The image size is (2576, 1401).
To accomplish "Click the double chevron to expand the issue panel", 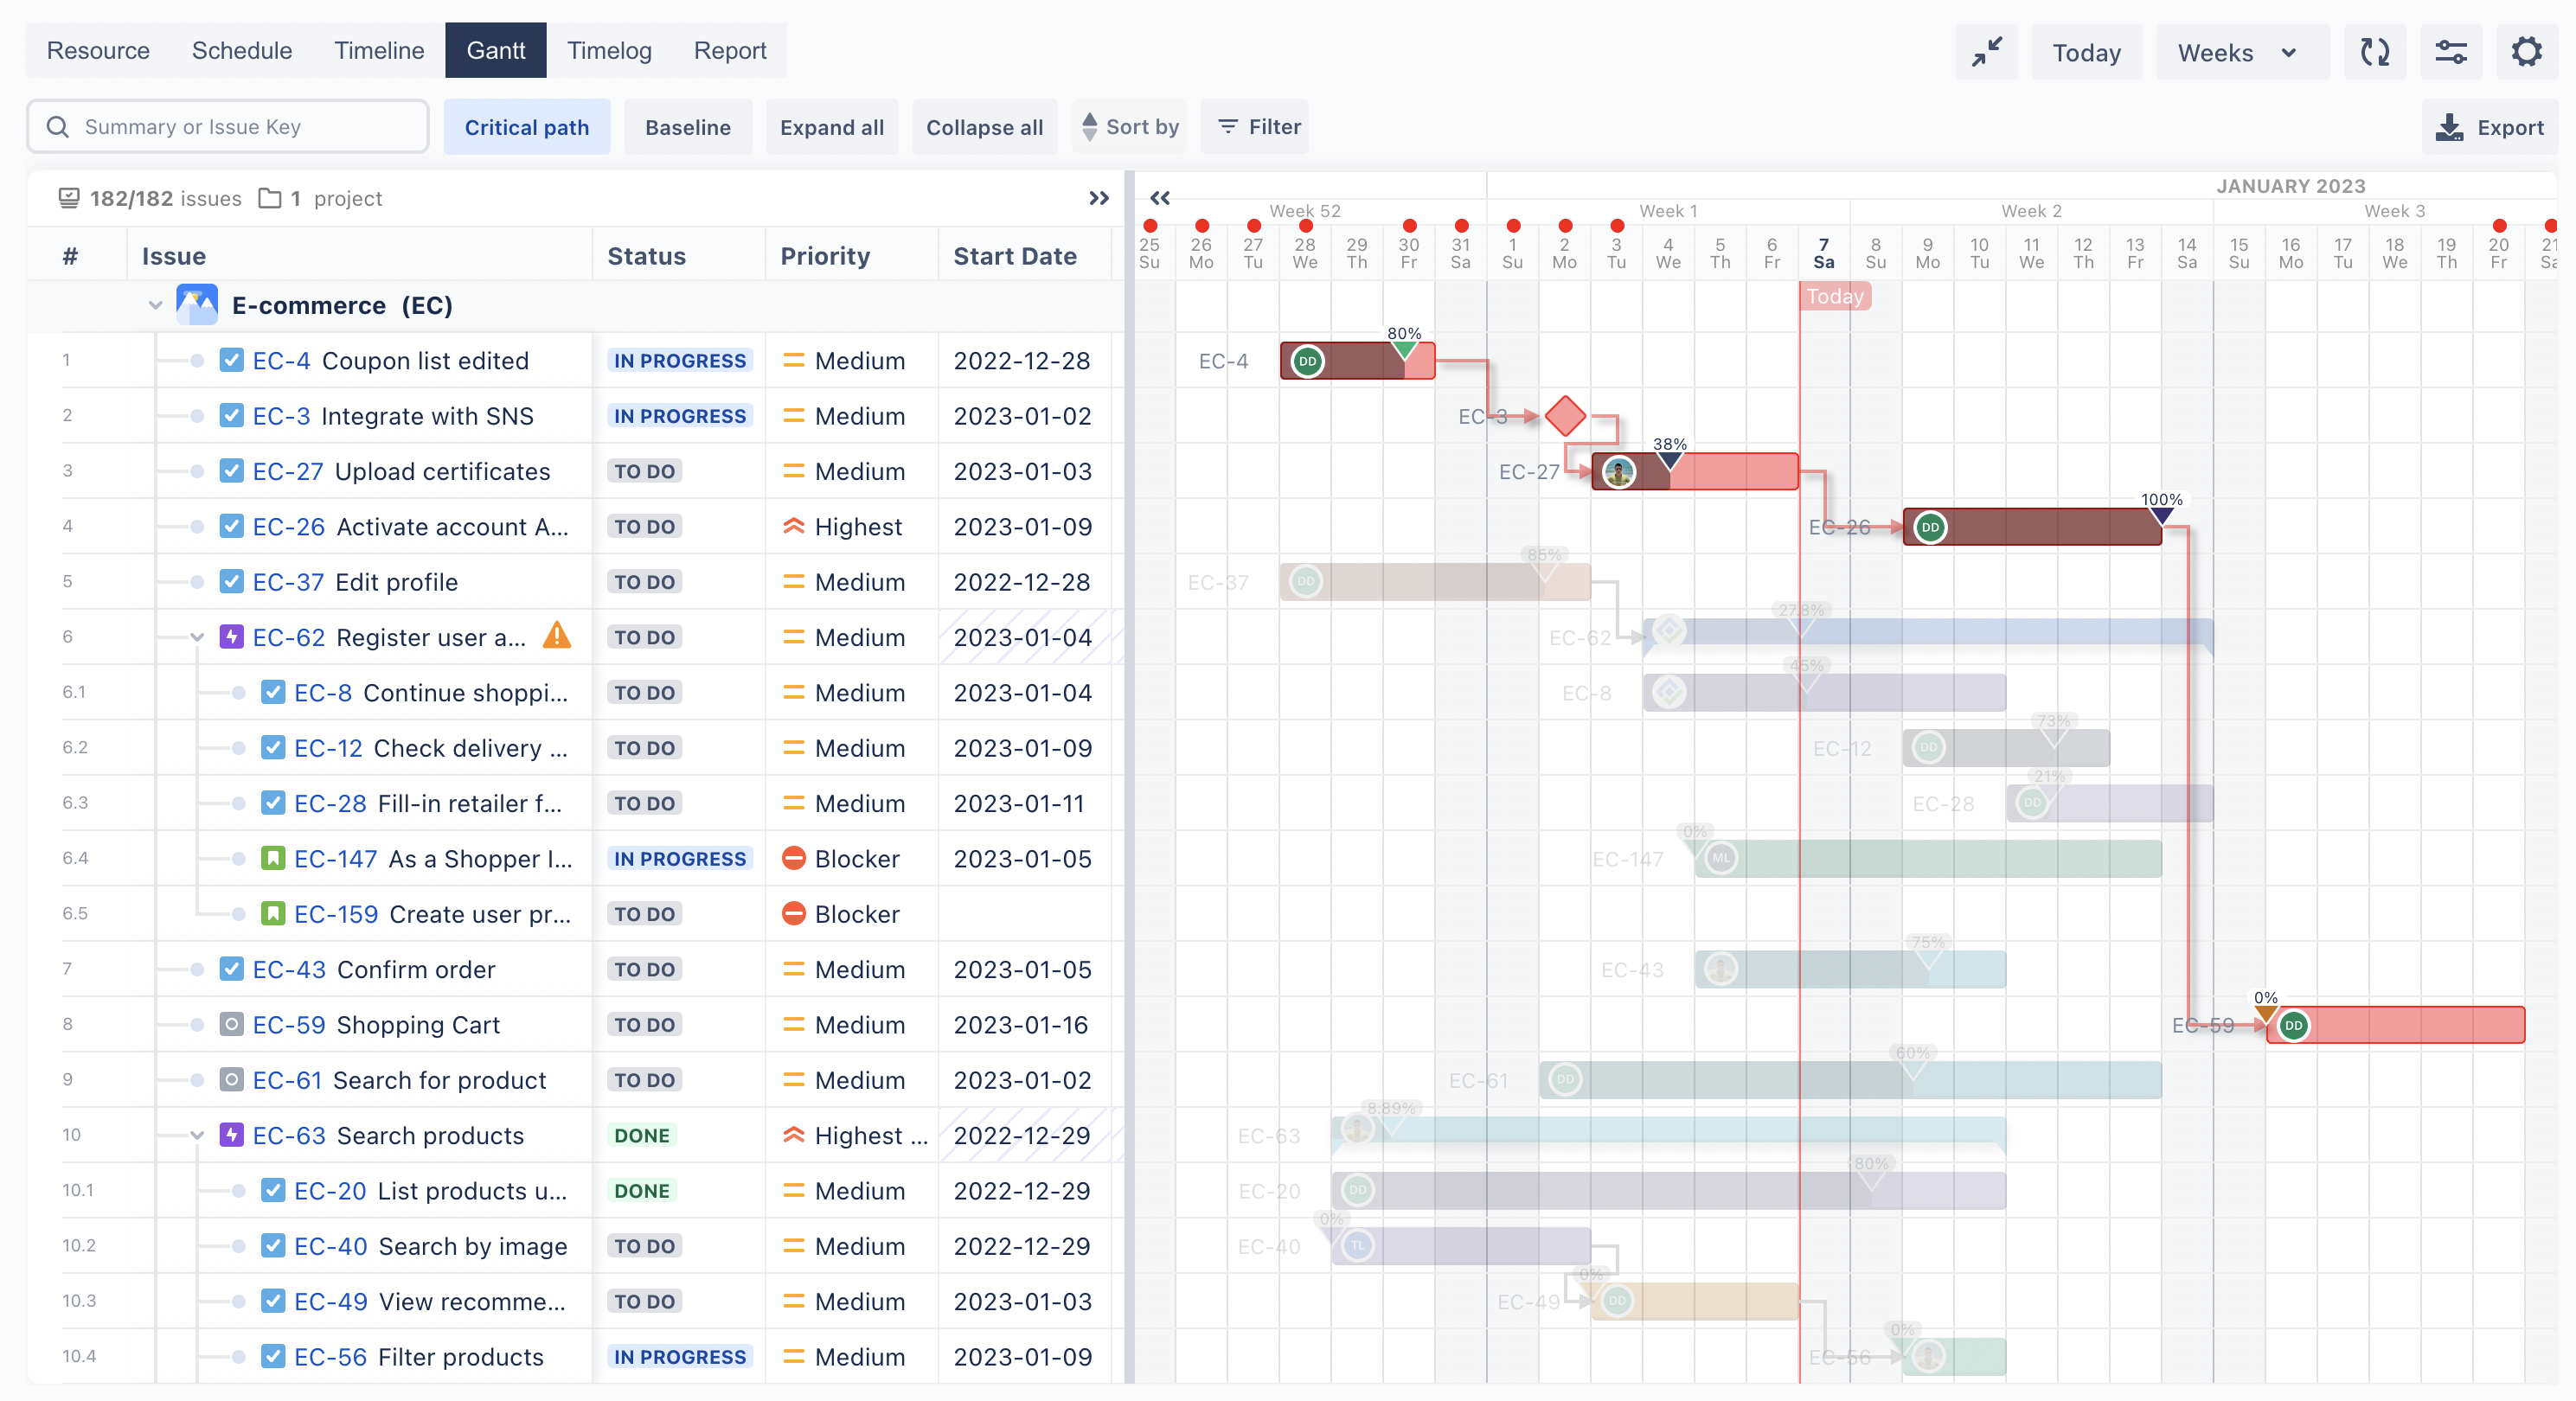I will pos(1098,198).
